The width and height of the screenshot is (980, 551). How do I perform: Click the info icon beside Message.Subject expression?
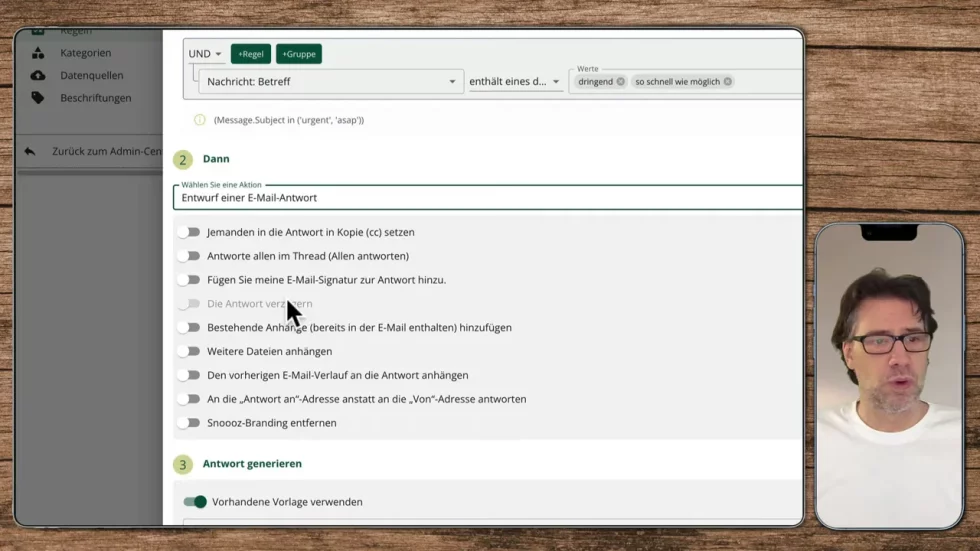tap(200, 120)
